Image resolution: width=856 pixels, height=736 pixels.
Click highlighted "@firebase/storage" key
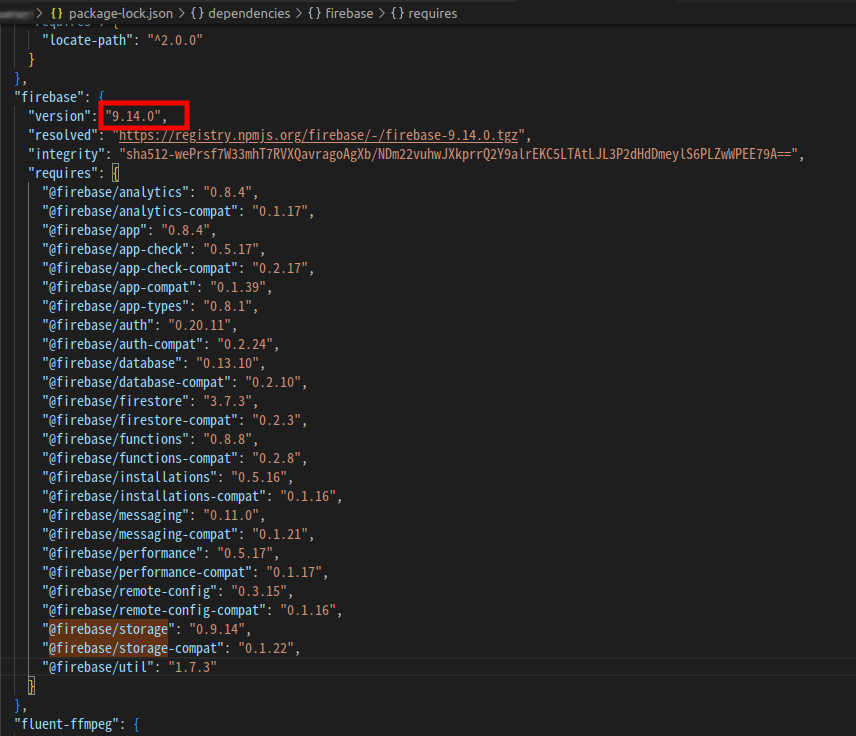click(x=108, y=630)
